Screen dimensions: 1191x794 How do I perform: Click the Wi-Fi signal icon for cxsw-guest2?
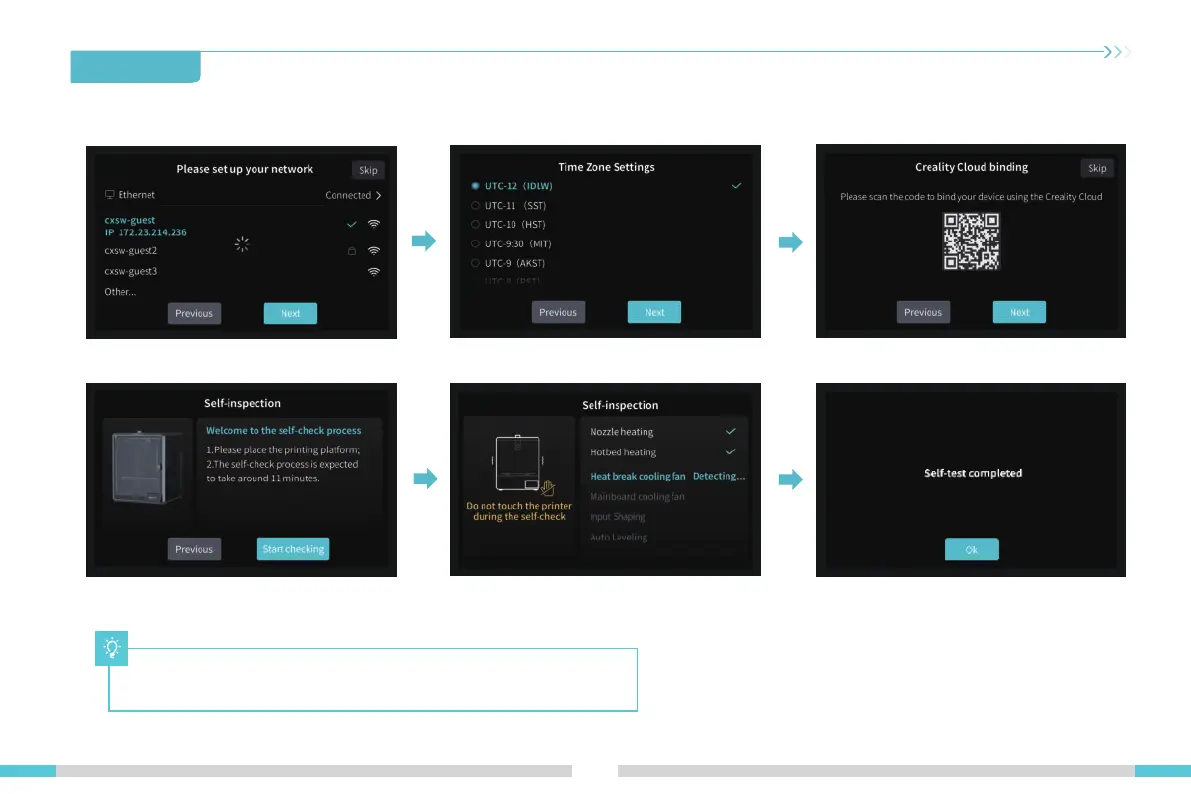[x=374, y=250]
